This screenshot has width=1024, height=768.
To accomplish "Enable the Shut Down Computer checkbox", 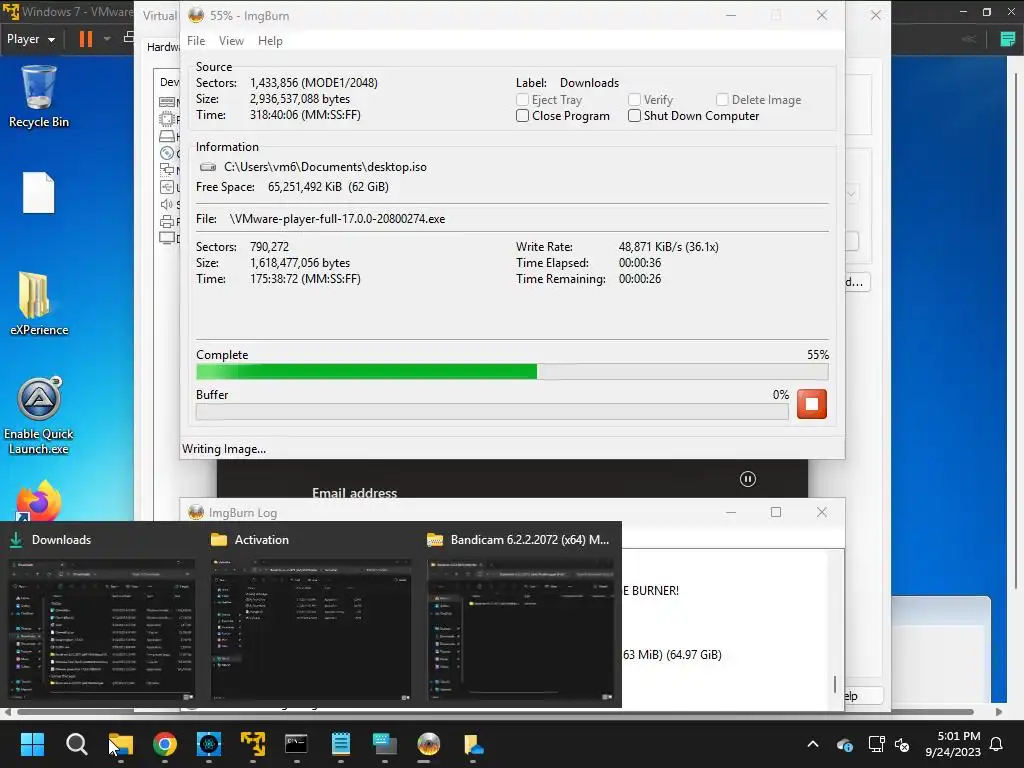I will coord(634,116).
